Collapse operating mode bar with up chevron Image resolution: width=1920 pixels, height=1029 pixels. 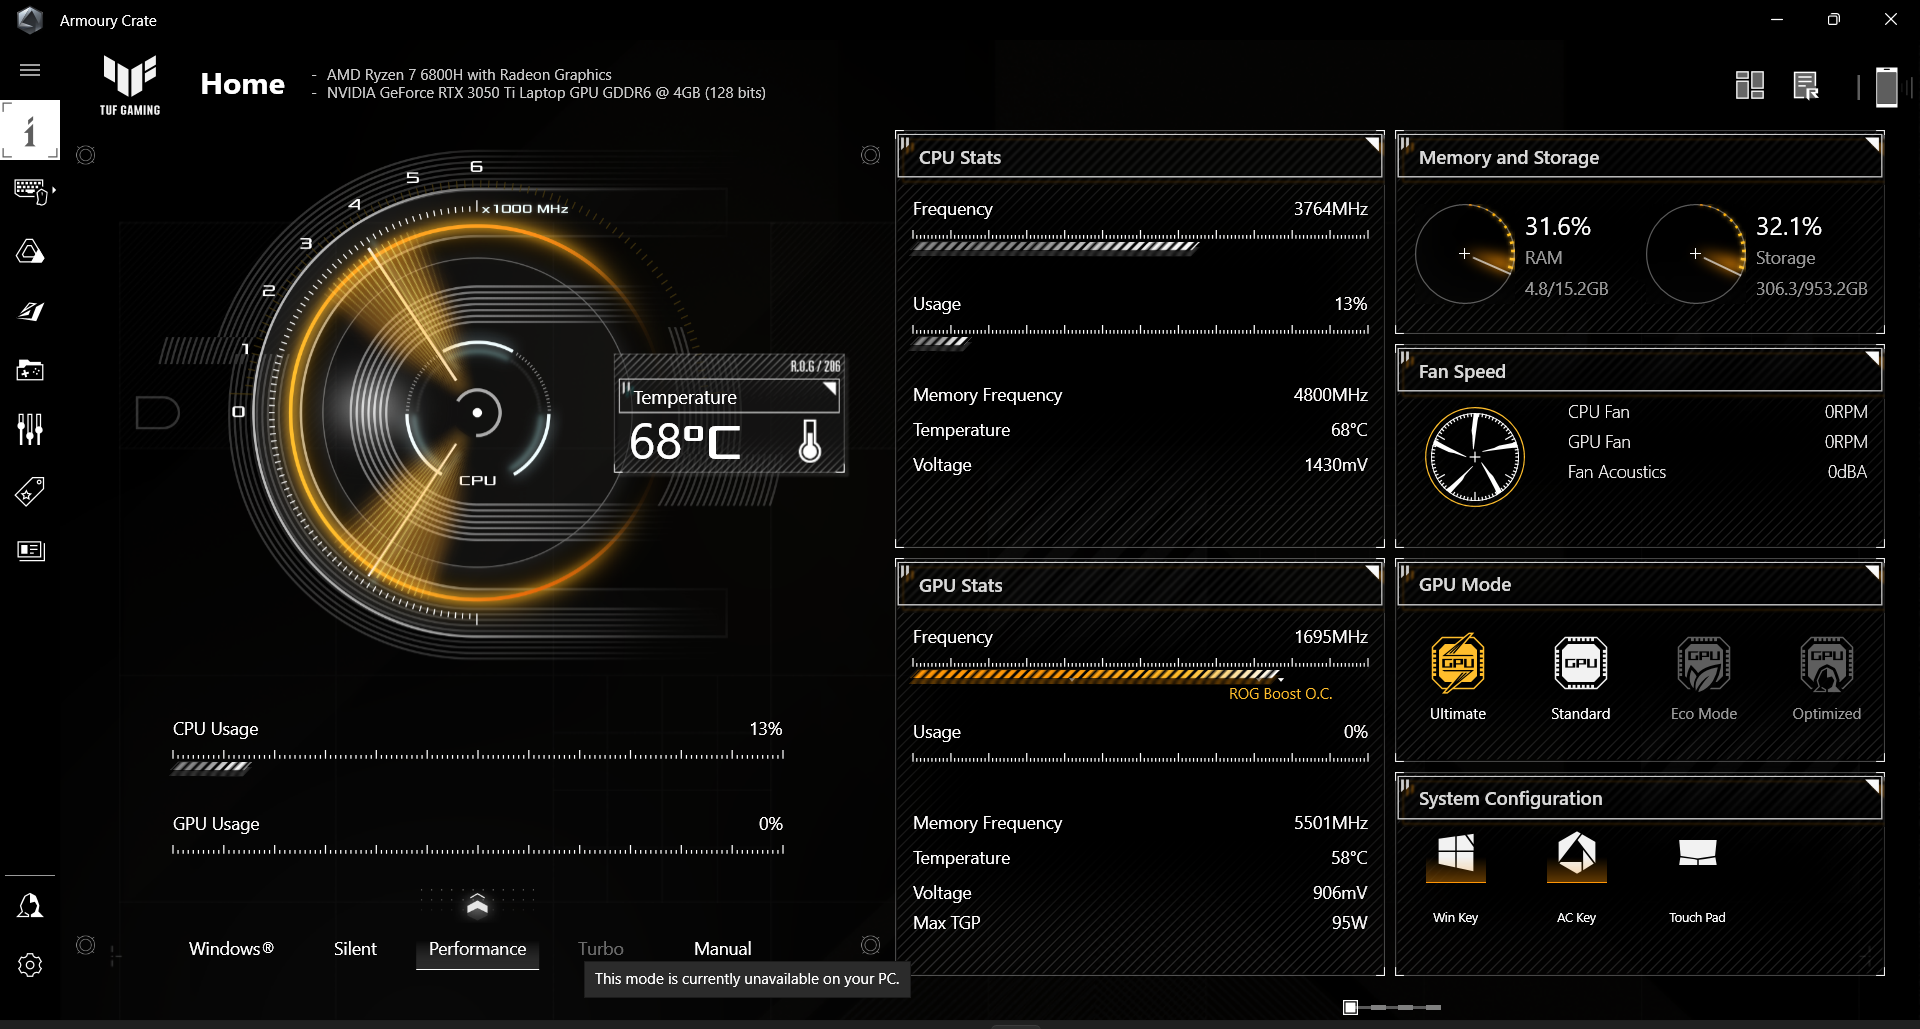pos(477,904)
